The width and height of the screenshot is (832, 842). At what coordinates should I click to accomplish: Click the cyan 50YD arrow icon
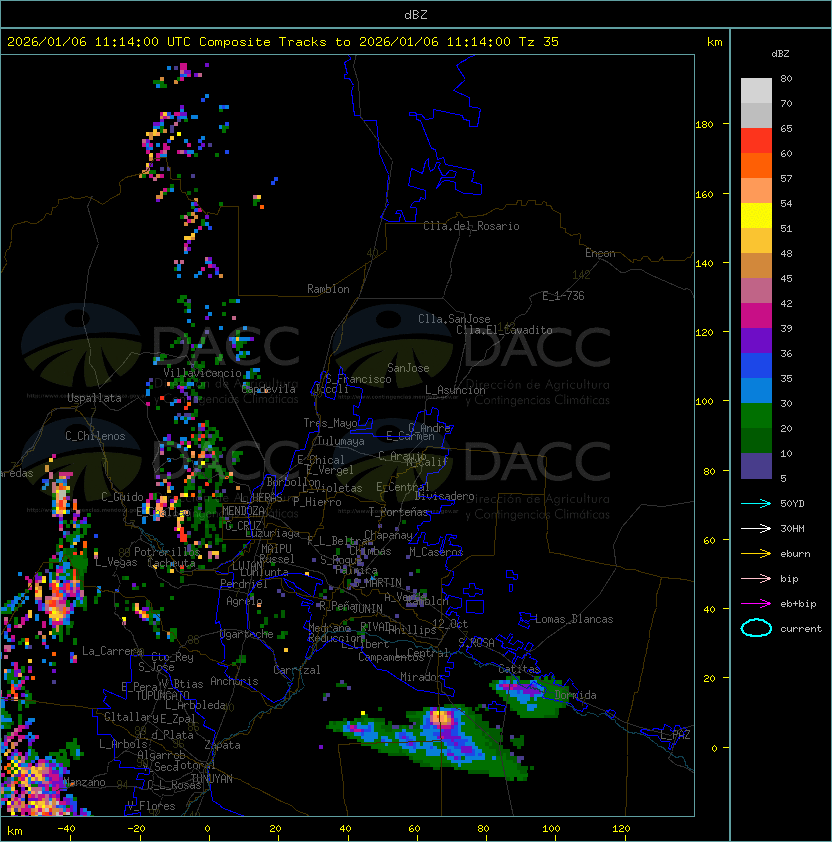[x=756, y=503]
